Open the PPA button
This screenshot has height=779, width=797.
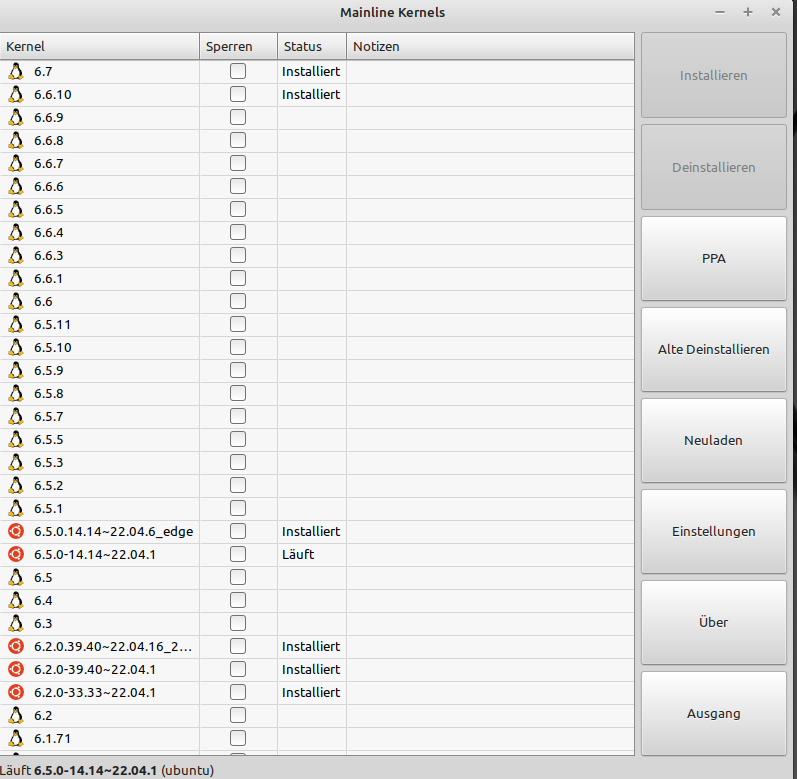[714, 258]
